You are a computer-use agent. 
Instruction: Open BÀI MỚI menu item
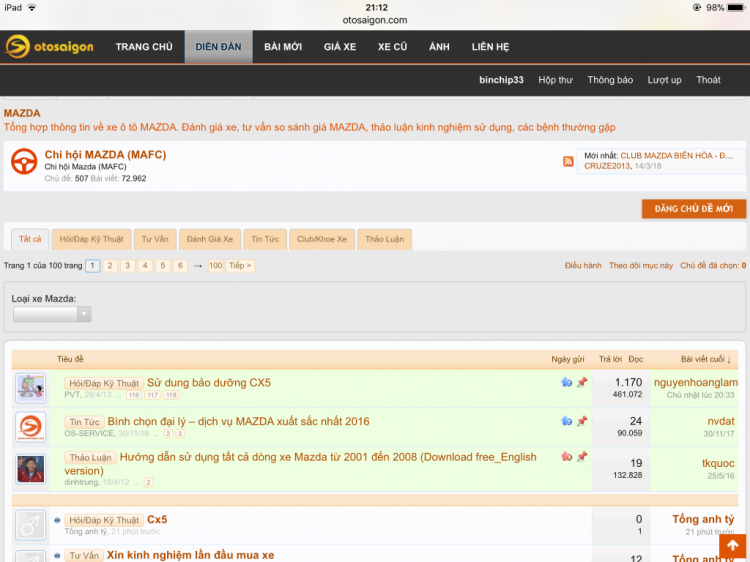click(x=283, y=47)
